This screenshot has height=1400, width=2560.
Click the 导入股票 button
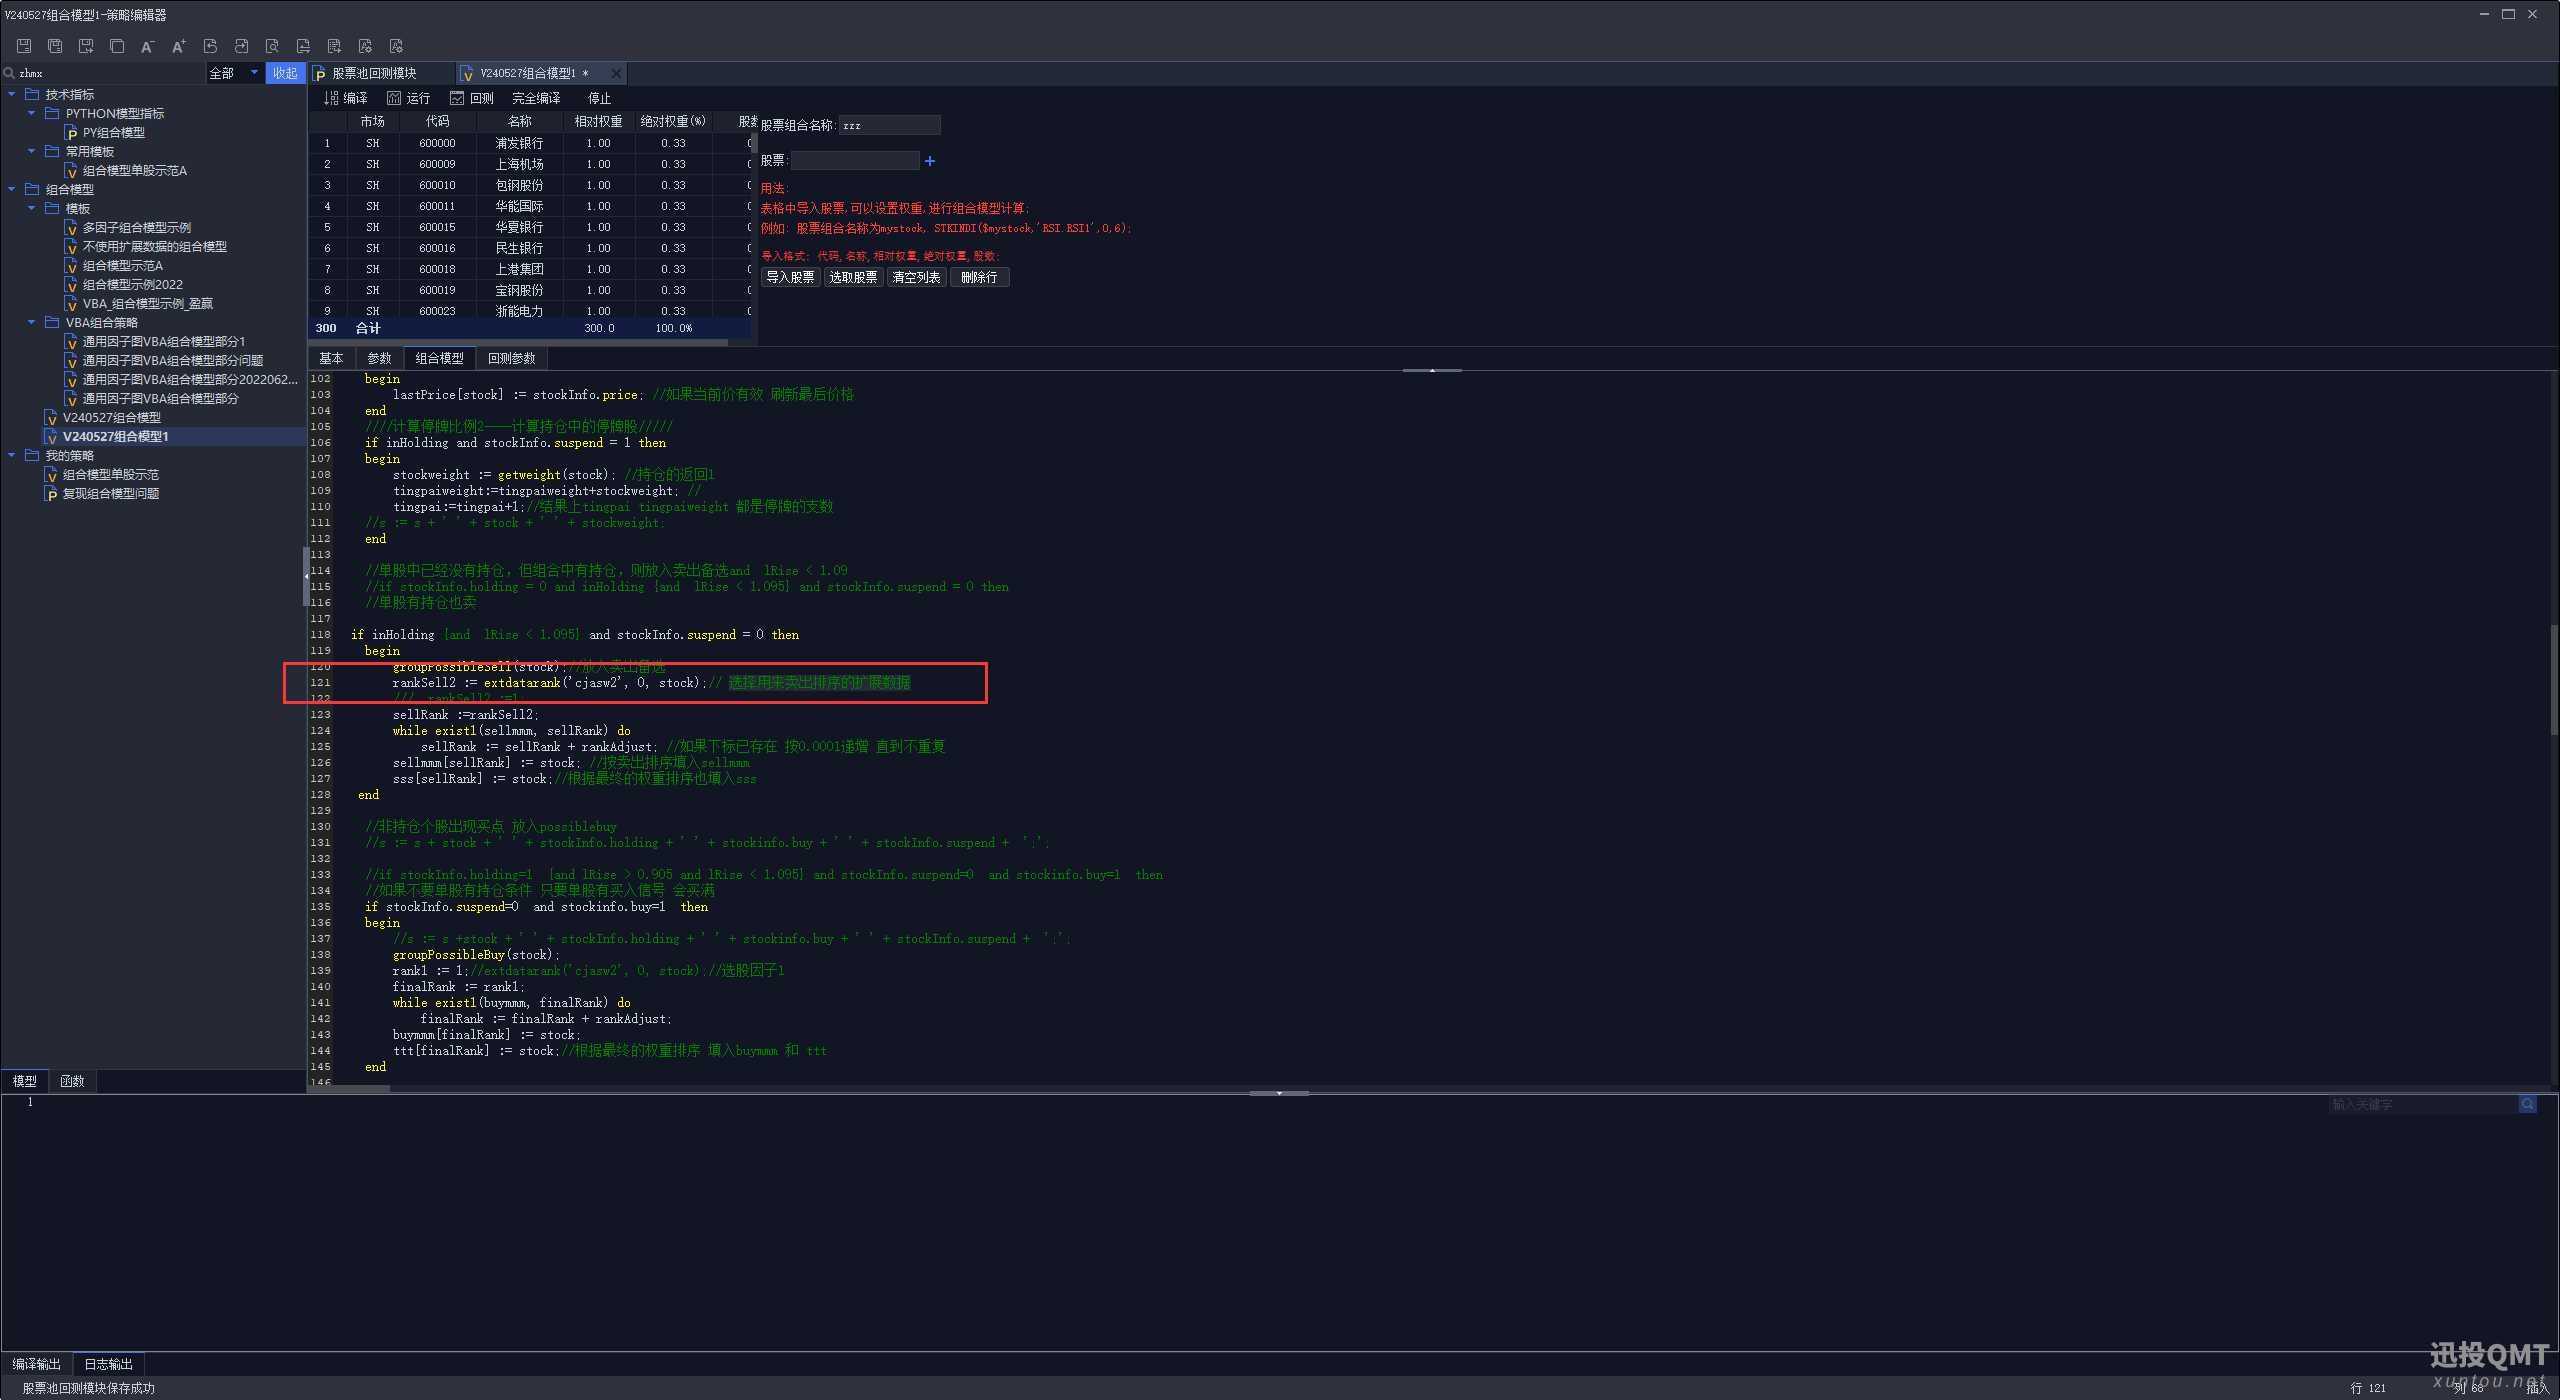pyautogui.click(x=790, y=277)
